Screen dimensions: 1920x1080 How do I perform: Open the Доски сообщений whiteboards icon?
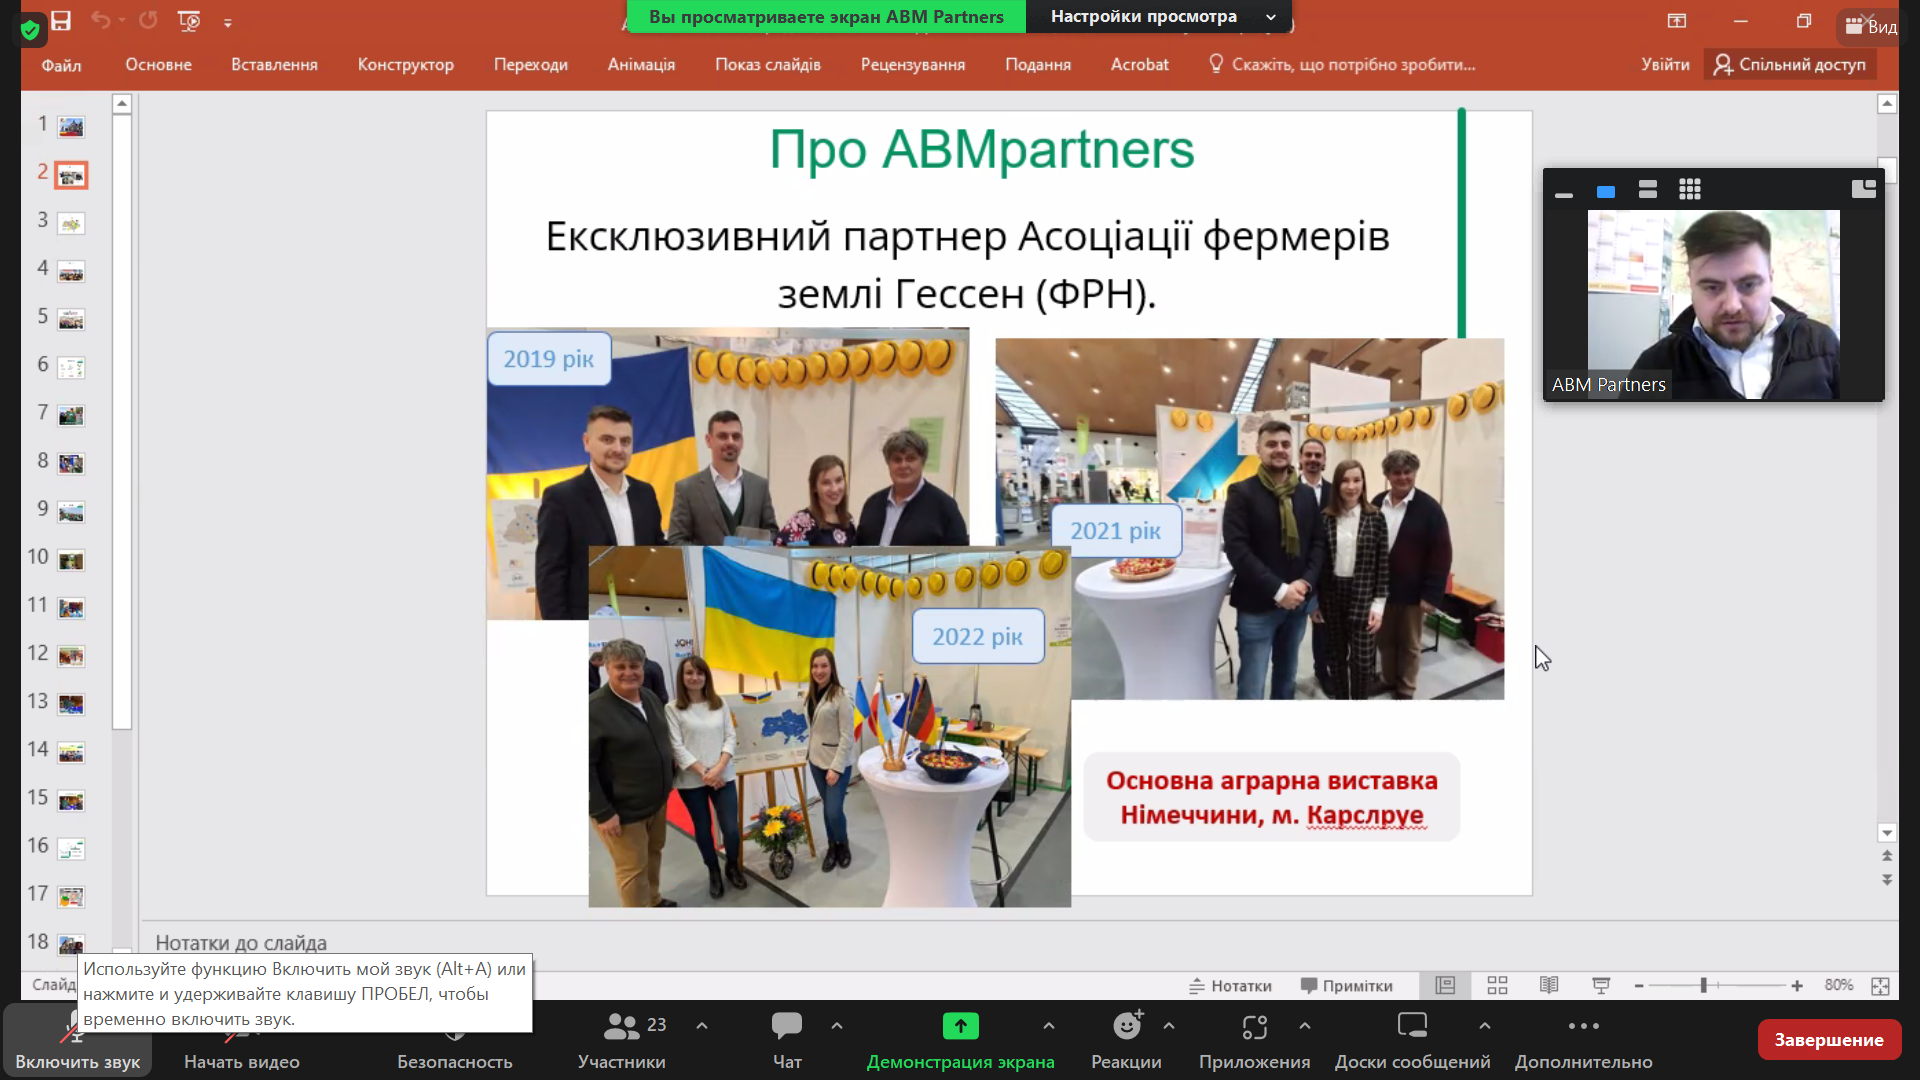point(1412,1026)
